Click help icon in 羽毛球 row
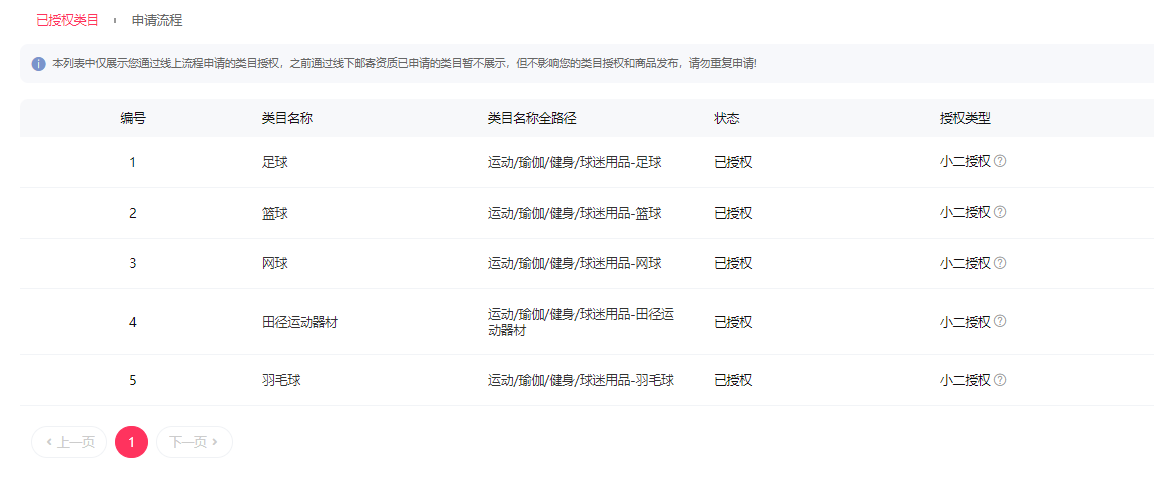 pos(1000,380)
